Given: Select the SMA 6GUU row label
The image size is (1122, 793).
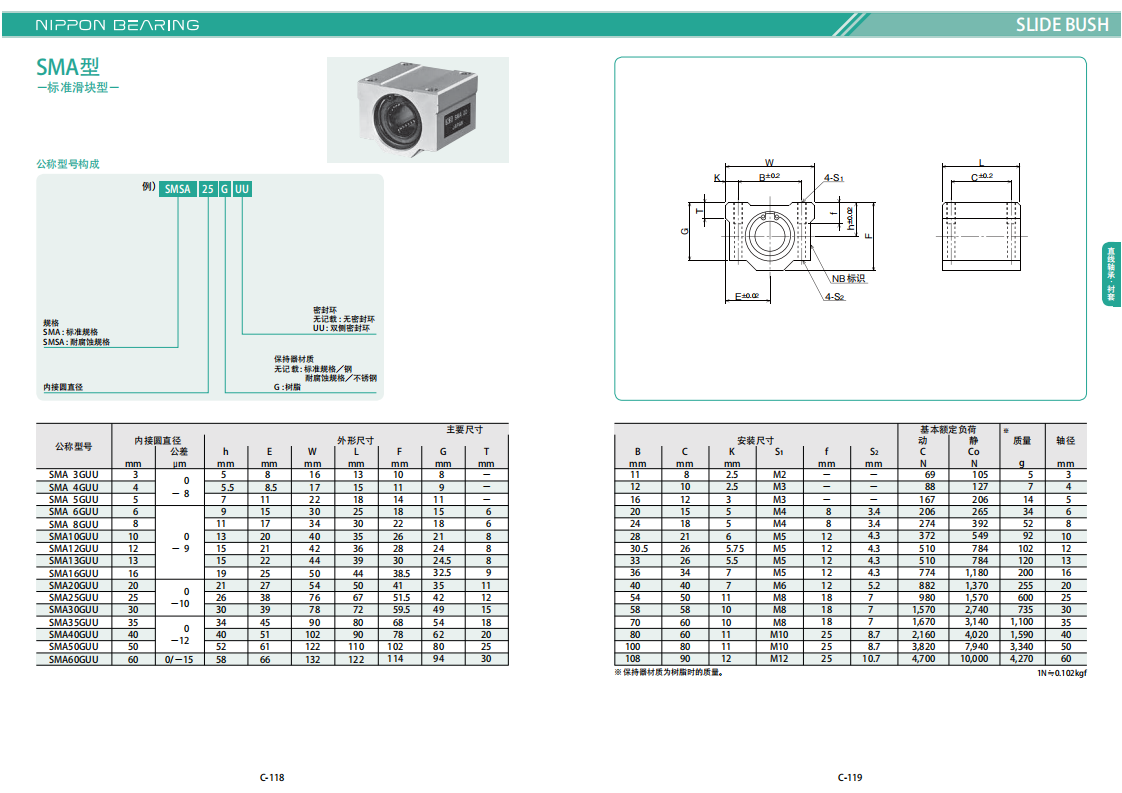Looking at the screenshot, I should click(74, 512).
